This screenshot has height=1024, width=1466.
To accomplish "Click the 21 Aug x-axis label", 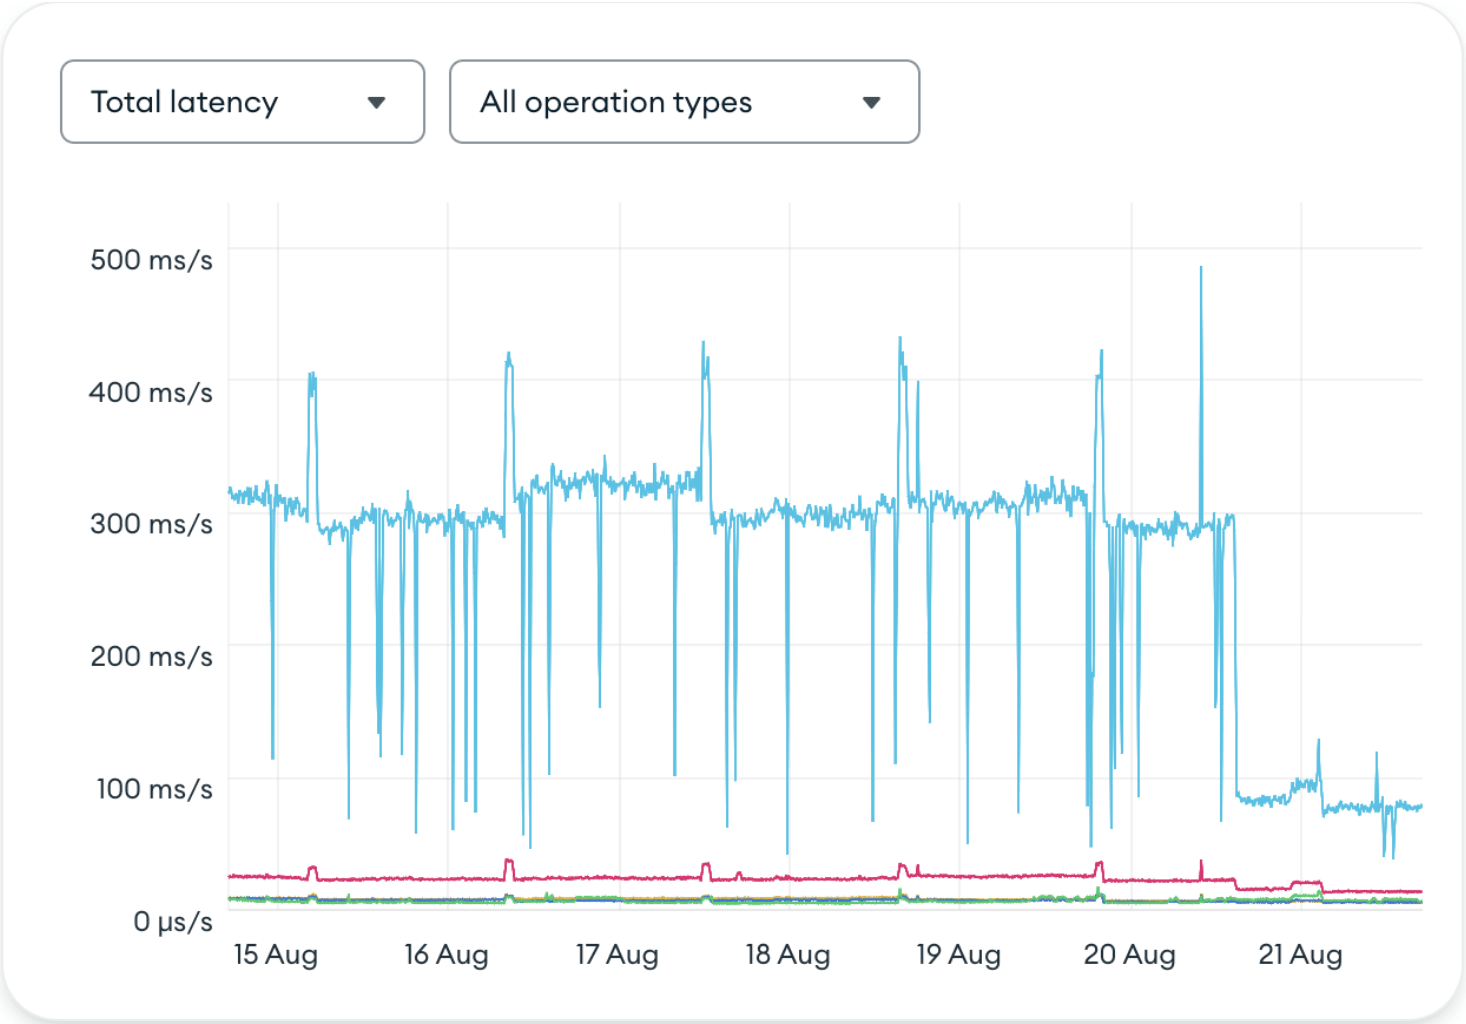I will (1300, 955).
